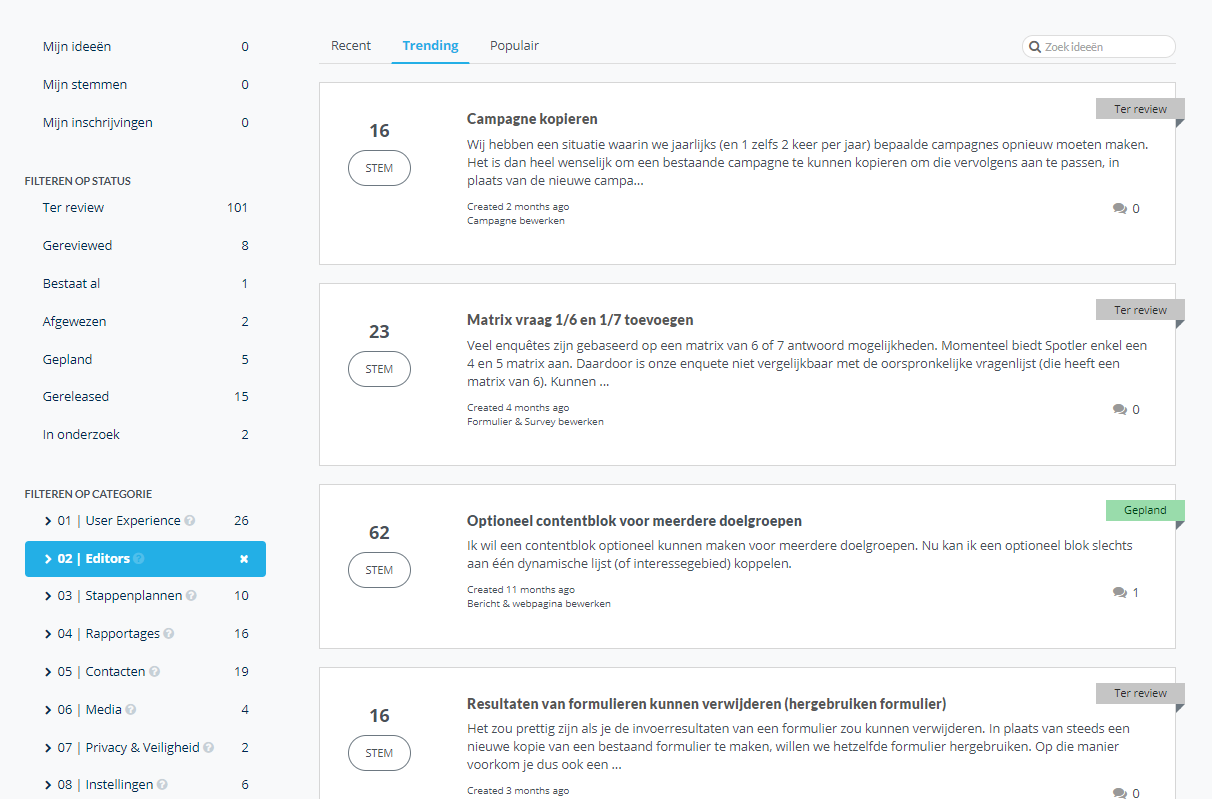1212x799 pixels.
Task: Switch to the Recent tab
Action: click(x=351, y=46)
